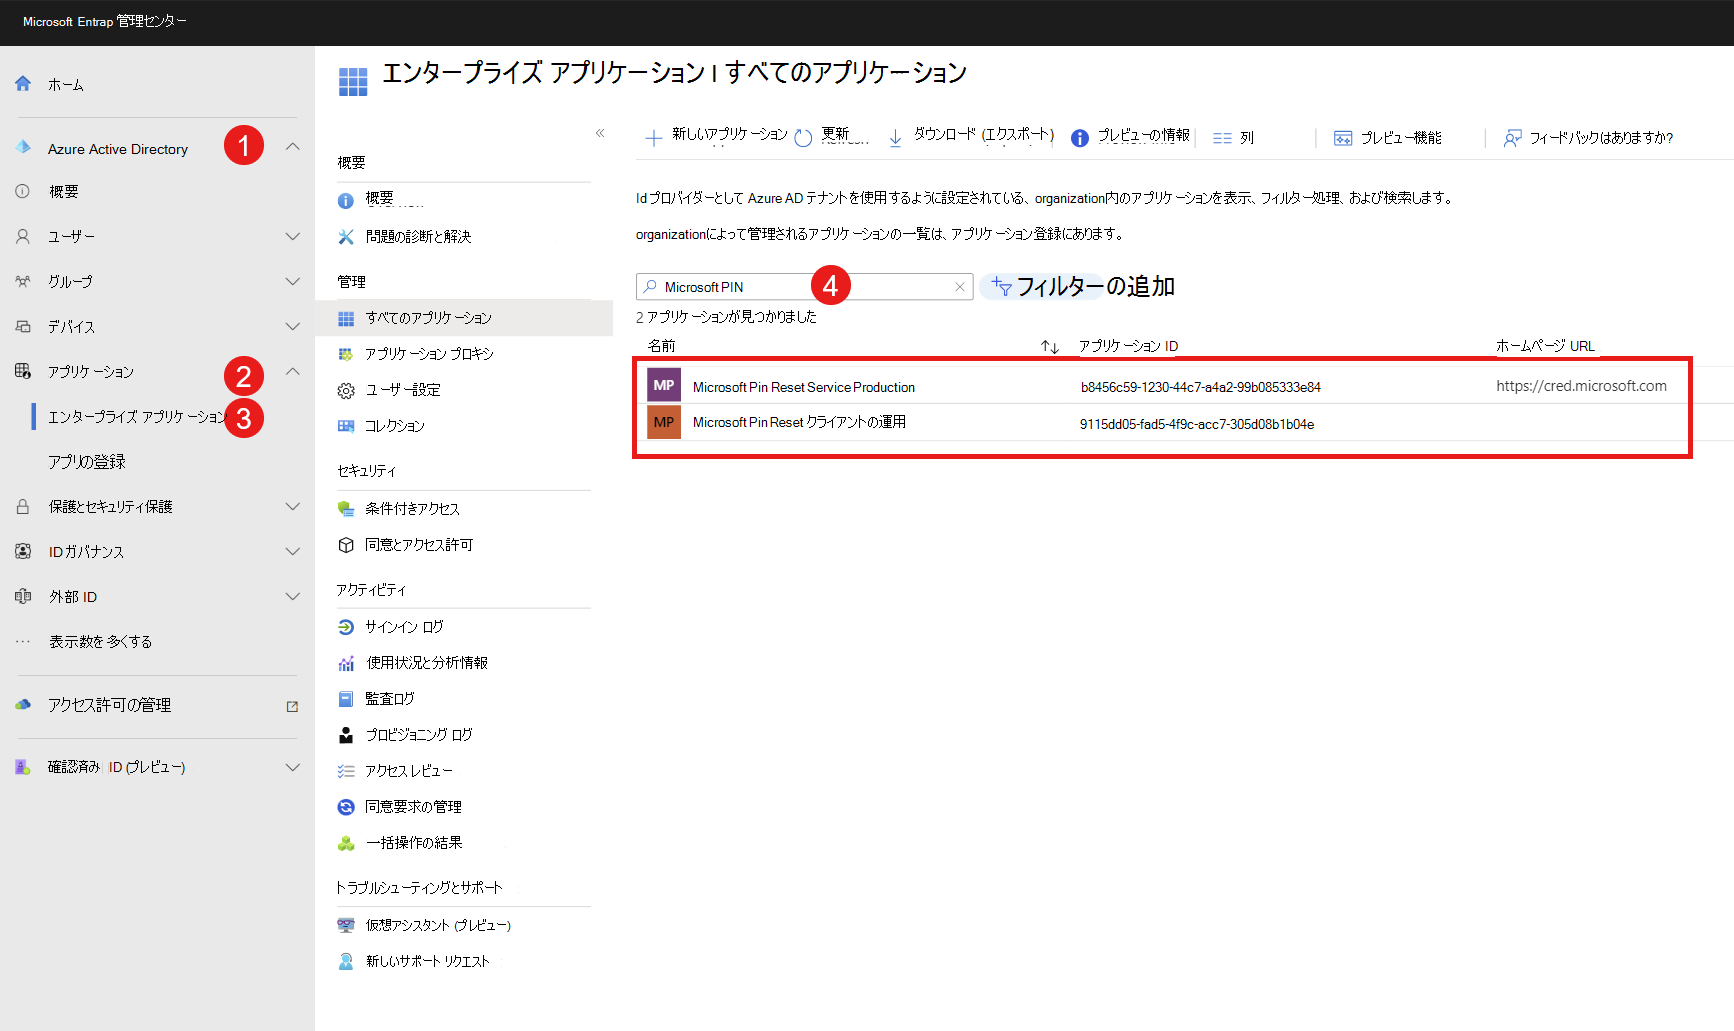The width and height of the screenshot is (1734, 1031).
Task: Click the IDガバナンス icon
Action: pyautogui.click(x=23, y=551)
